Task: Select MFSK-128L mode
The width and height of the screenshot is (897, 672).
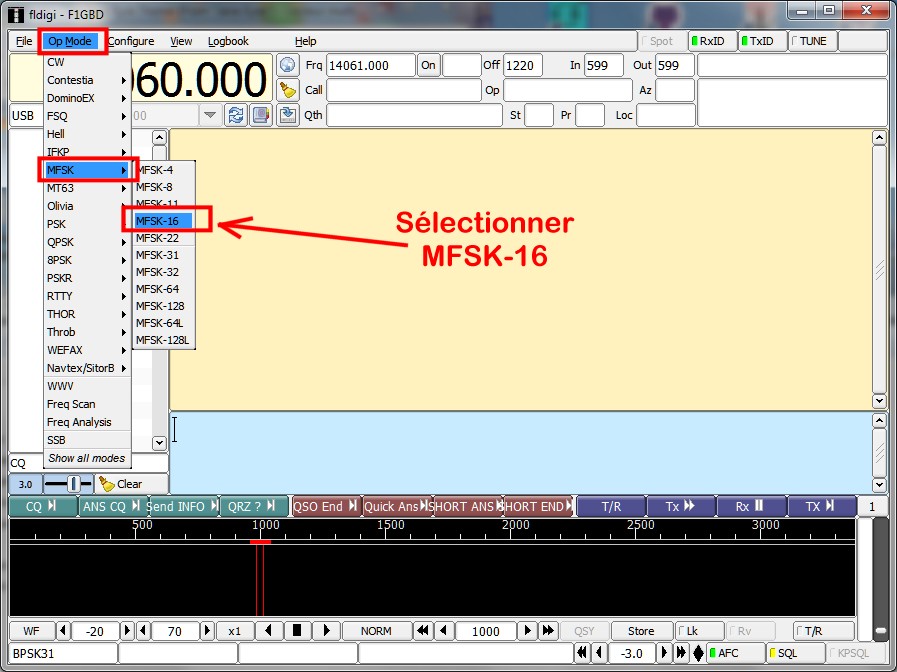Action: [164, 340]
